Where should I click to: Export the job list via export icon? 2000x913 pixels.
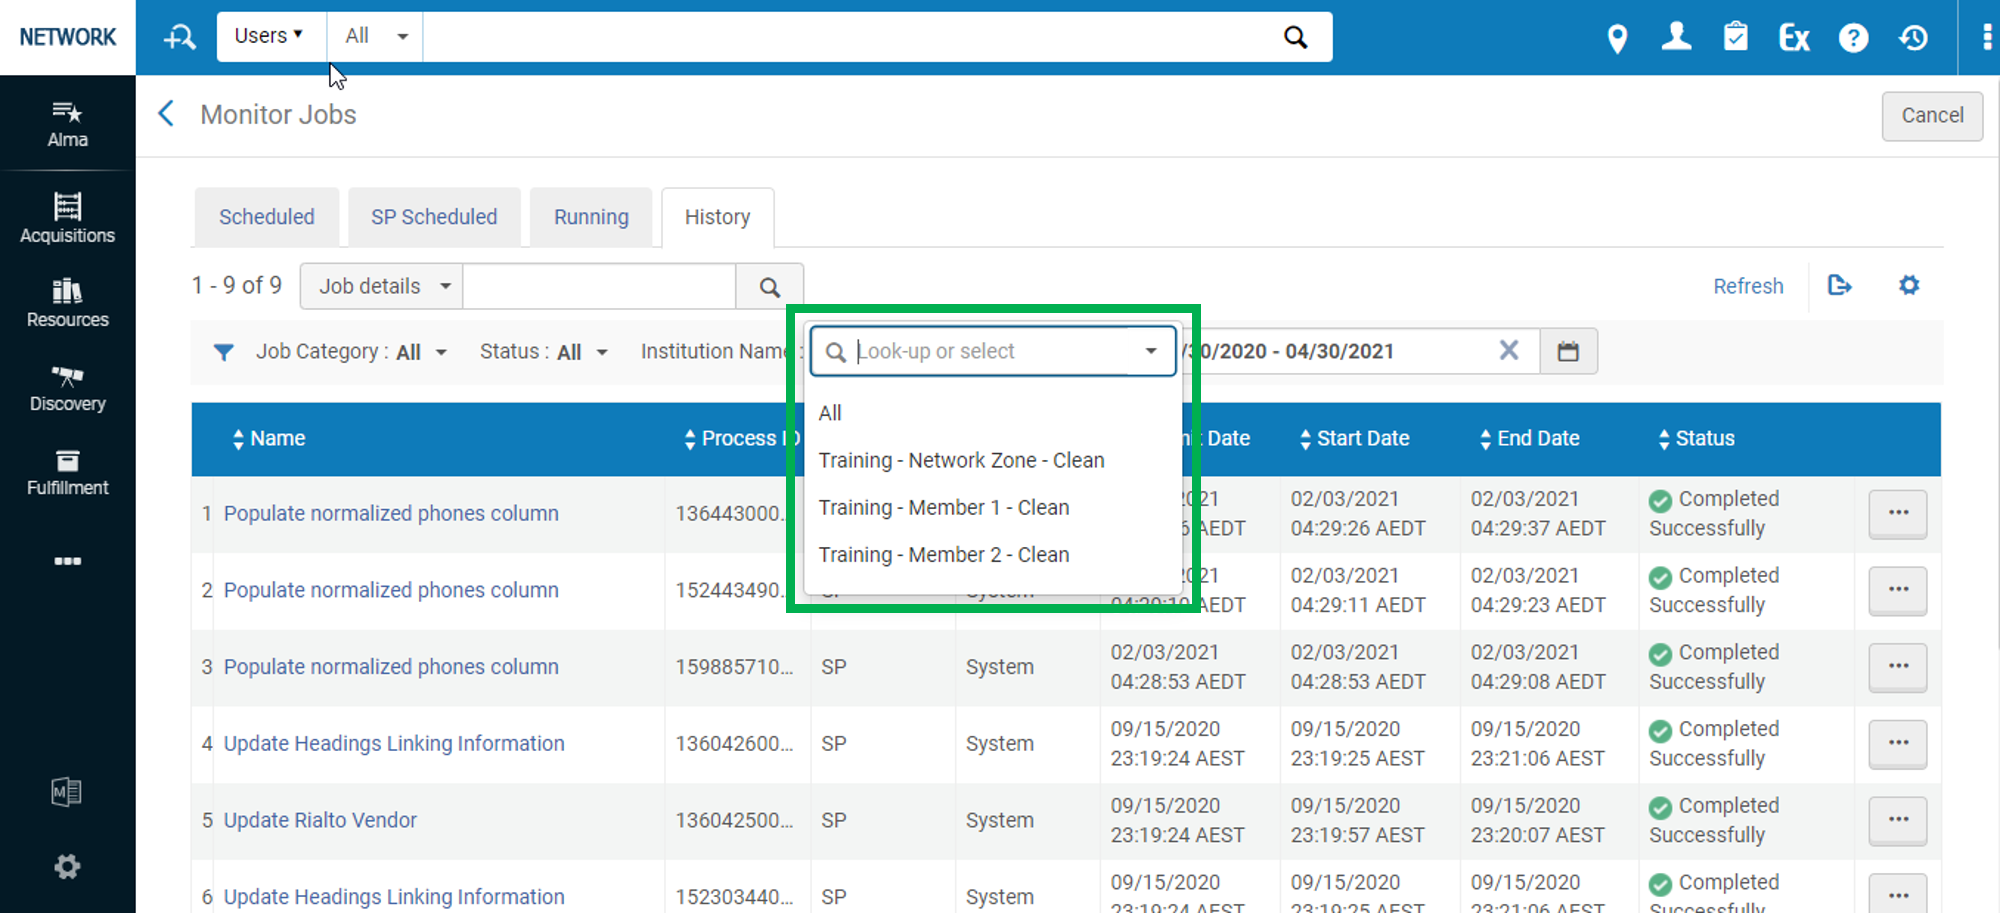coord(1839,286)
